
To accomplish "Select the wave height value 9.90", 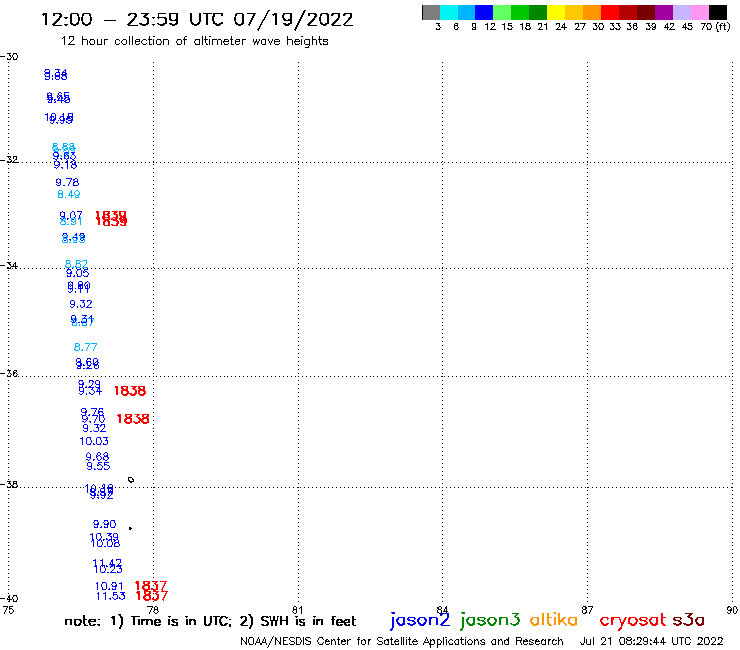I will coord(104,524).
